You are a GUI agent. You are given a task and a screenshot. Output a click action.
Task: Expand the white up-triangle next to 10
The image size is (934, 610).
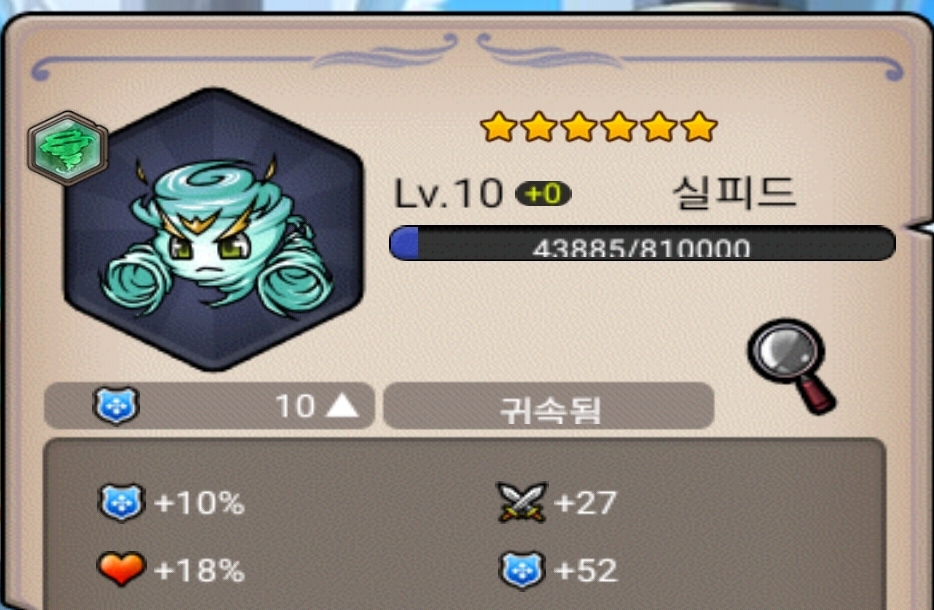(x=343, y=406)
